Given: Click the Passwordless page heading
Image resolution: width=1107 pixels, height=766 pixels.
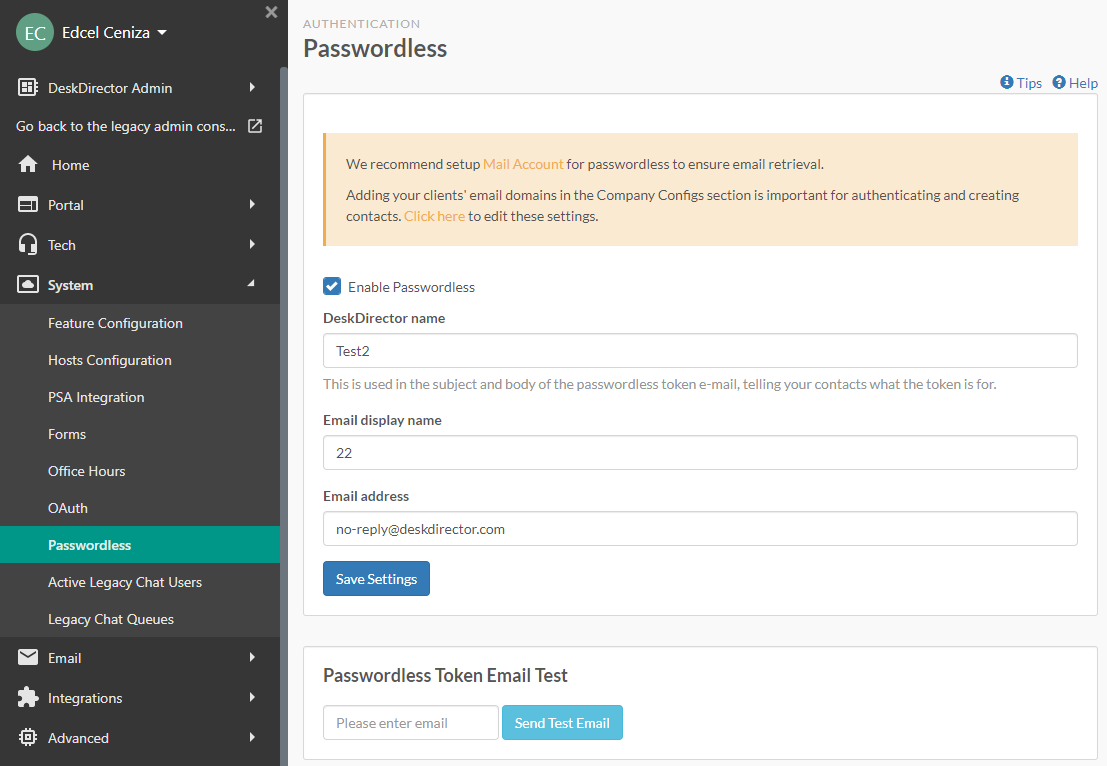Looking at the screenshot, I should [x=375, y=49].
